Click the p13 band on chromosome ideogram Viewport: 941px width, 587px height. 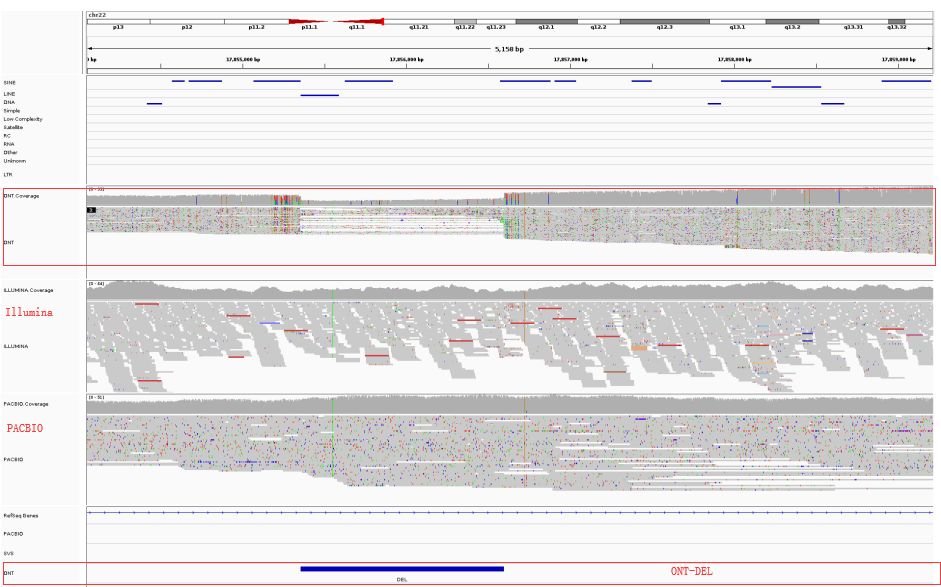pos(118,21)
